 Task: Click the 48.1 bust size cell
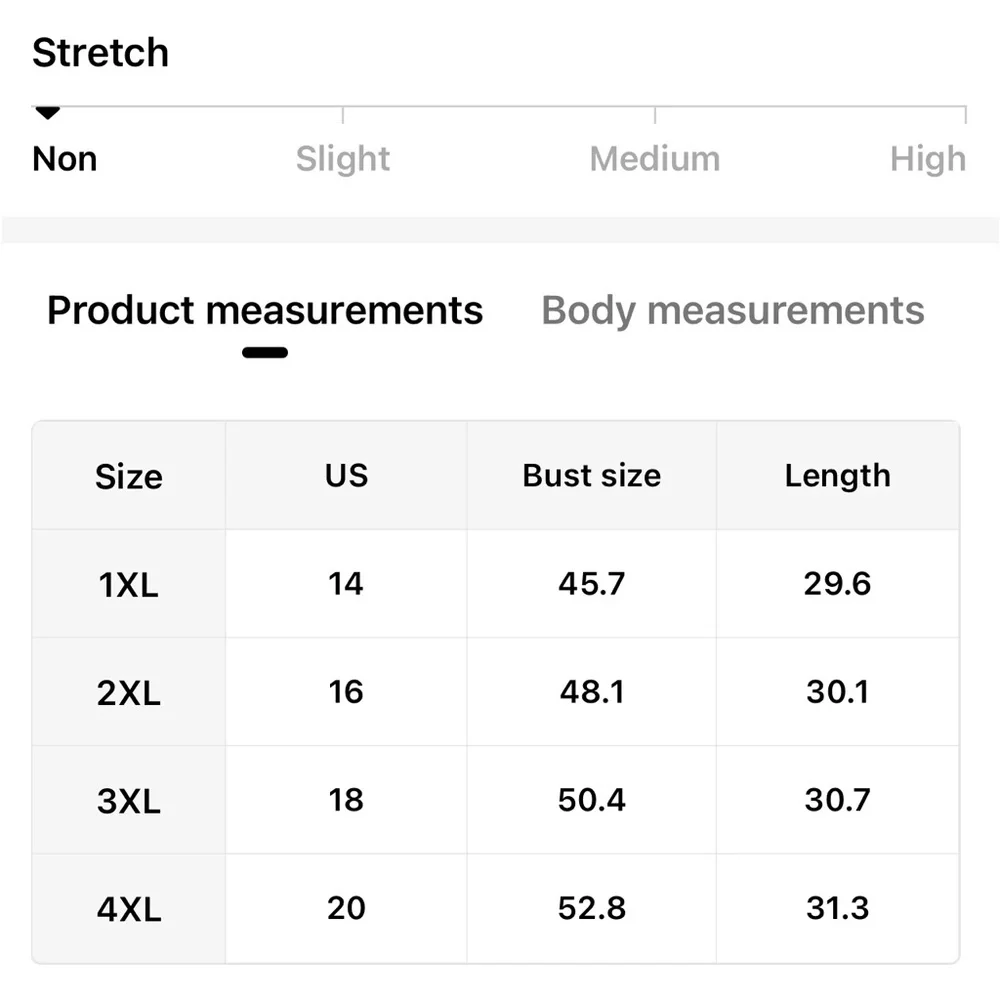(591, 691)
